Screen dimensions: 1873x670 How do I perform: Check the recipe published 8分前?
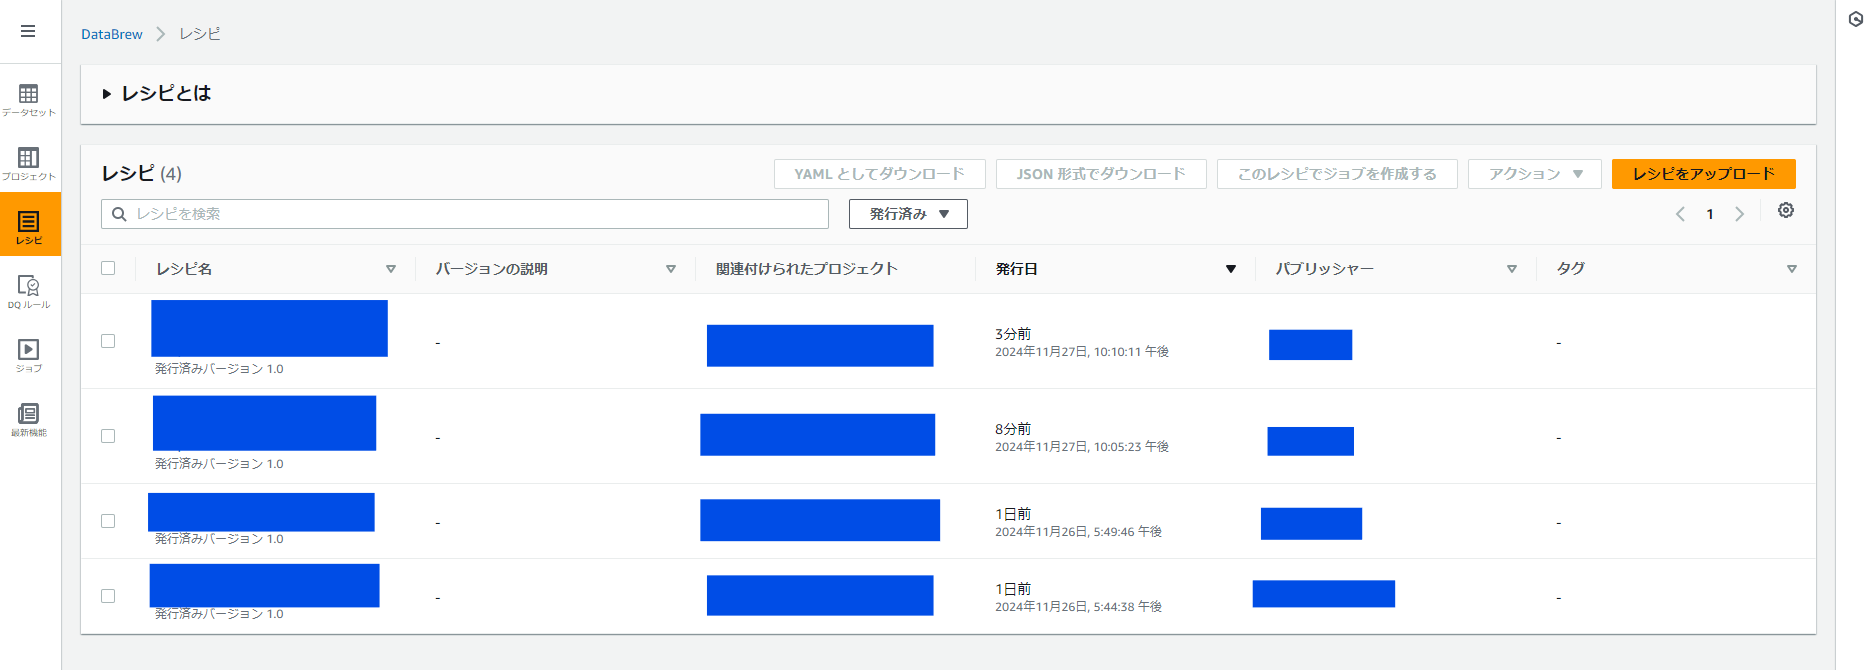(108, 436)
